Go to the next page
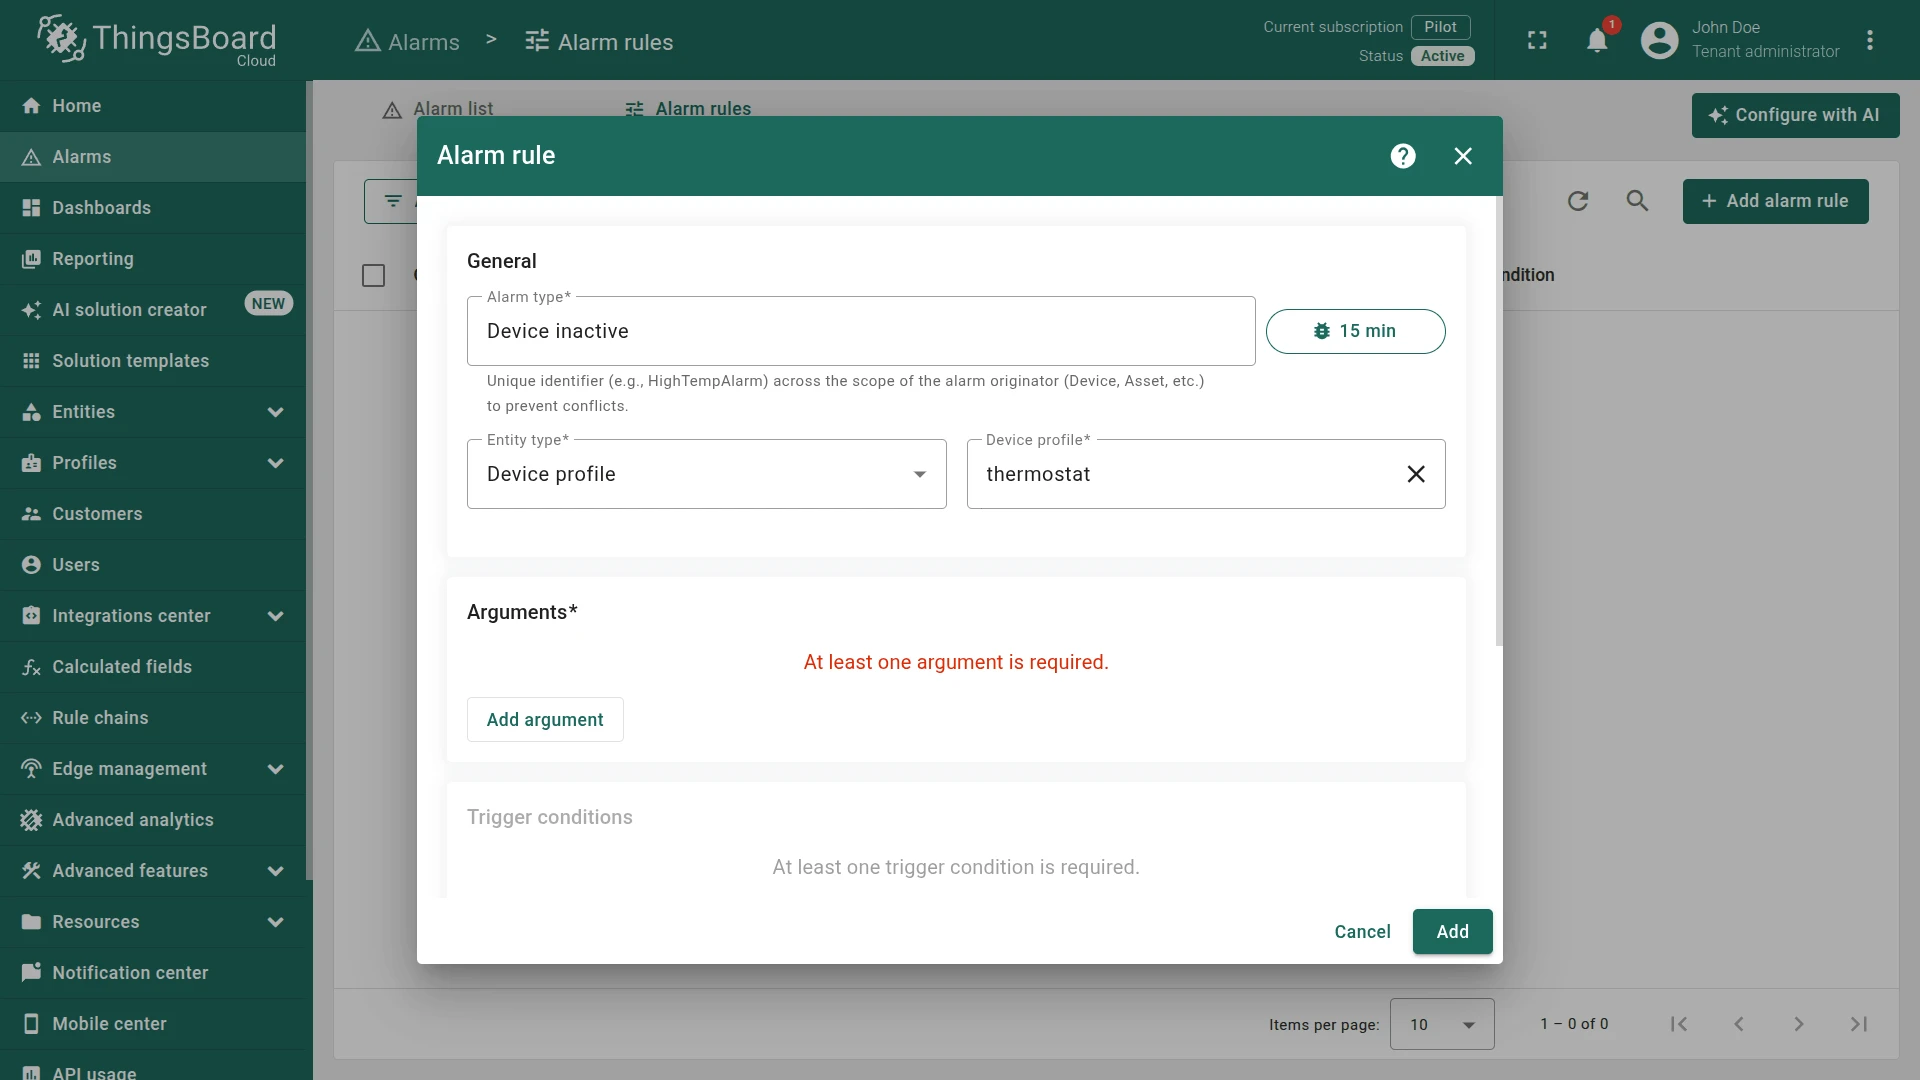This screenshot has height=1080, width=1920. click(x=1799, y=1024)
